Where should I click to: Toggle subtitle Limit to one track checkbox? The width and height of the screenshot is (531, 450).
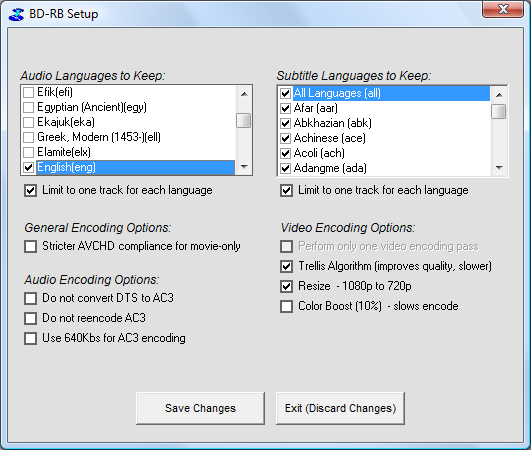(286, 190)
